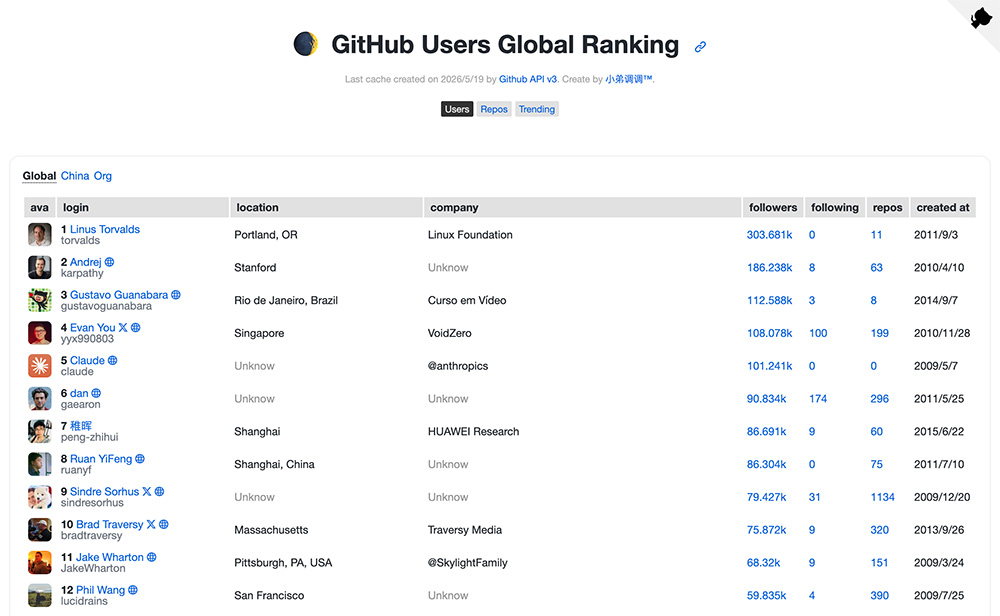
Task: Open Claude profile name link
Action: 87,360
